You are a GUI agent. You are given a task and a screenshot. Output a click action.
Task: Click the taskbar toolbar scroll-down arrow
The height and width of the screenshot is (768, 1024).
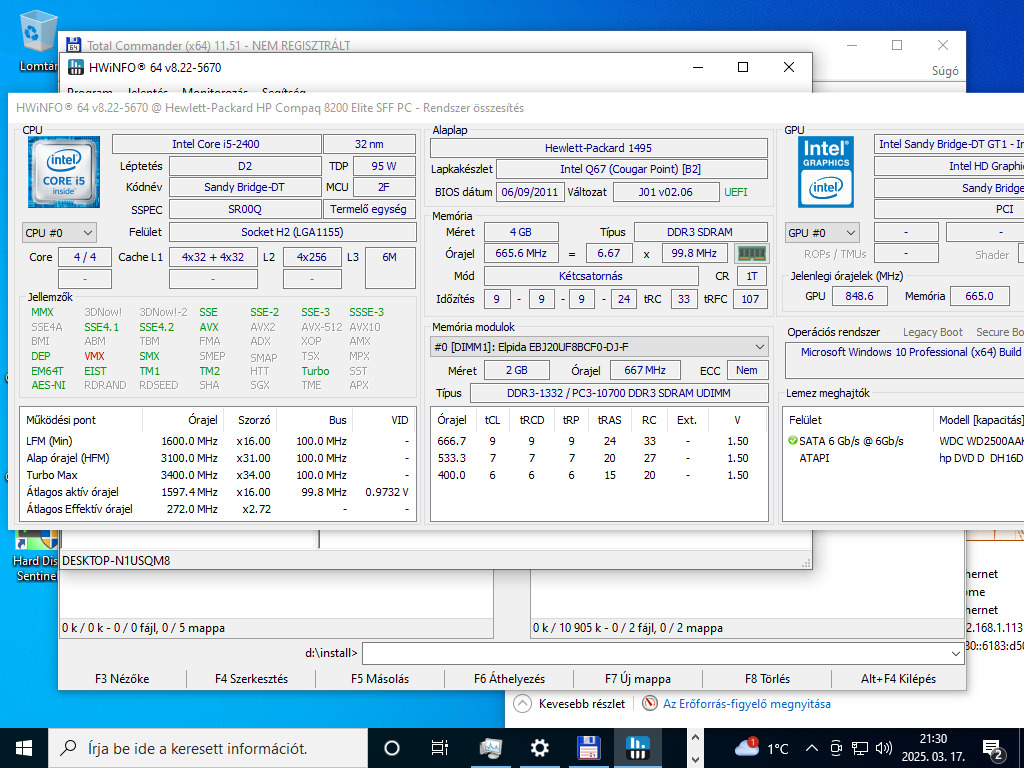pos(696,759)
